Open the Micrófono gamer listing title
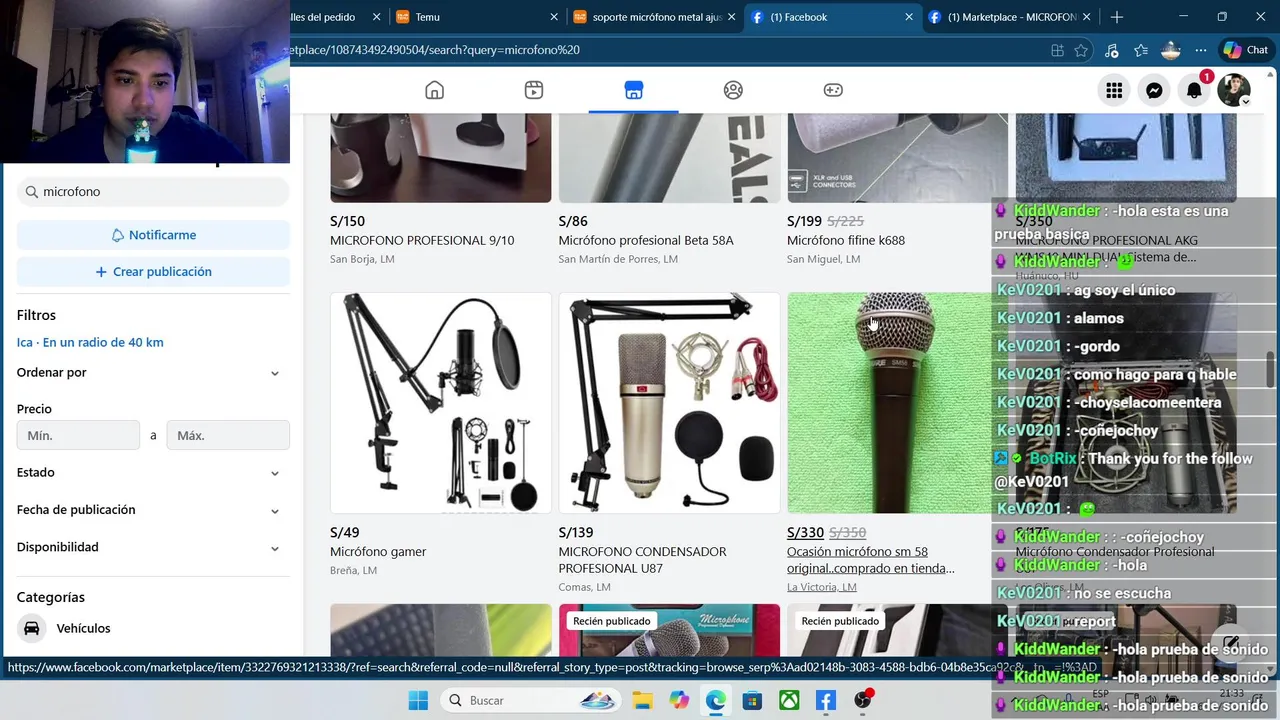 (378, 552)
